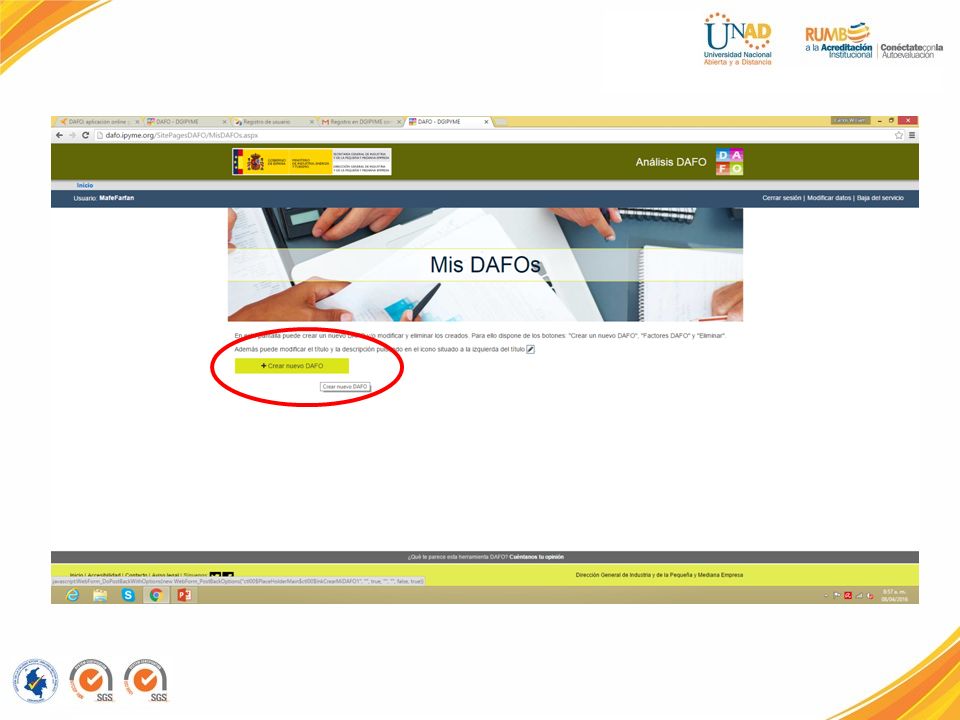Viewport: 960px width, 720px height.
Task: Click the browser forward arrow
Action: (x=72, y=135)
